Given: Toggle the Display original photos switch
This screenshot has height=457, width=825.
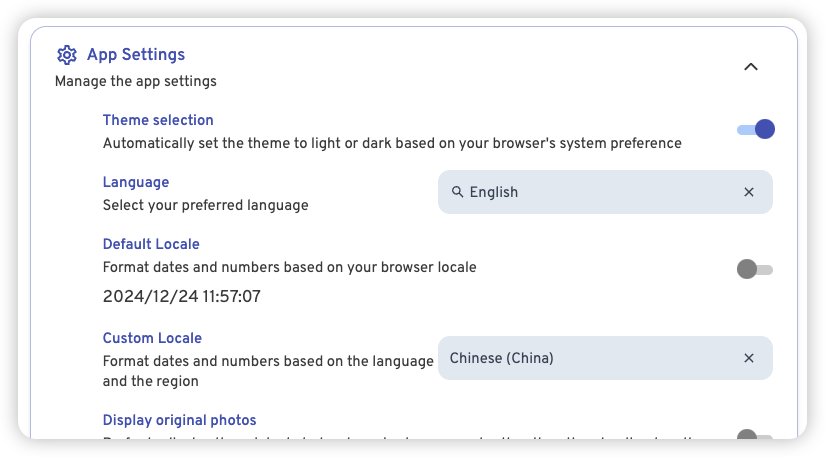Looking at the screenshot, I should pos(754,436).
